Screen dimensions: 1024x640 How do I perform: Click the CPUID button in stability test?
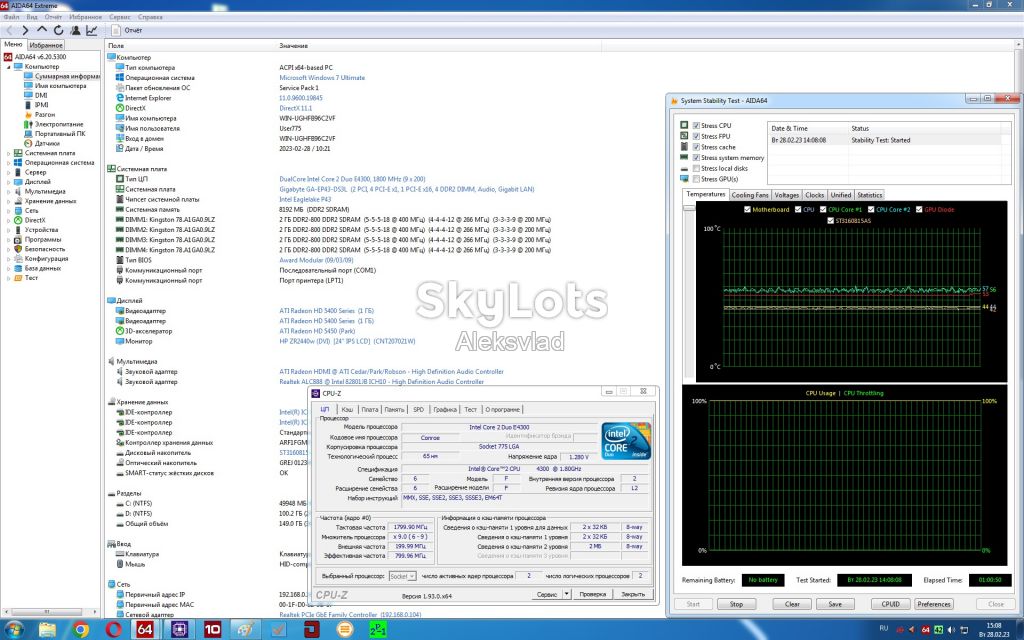(890, 604)
